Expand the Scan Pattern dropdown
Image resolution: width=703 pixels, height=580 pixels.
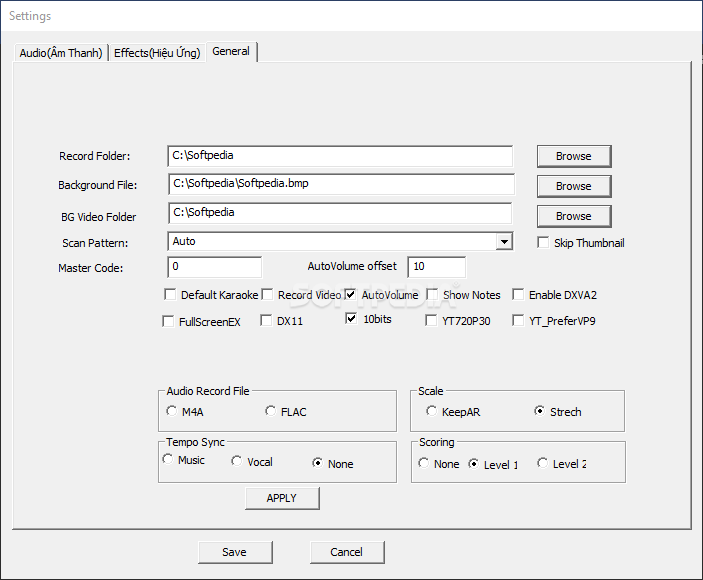(x=504, y=242)
